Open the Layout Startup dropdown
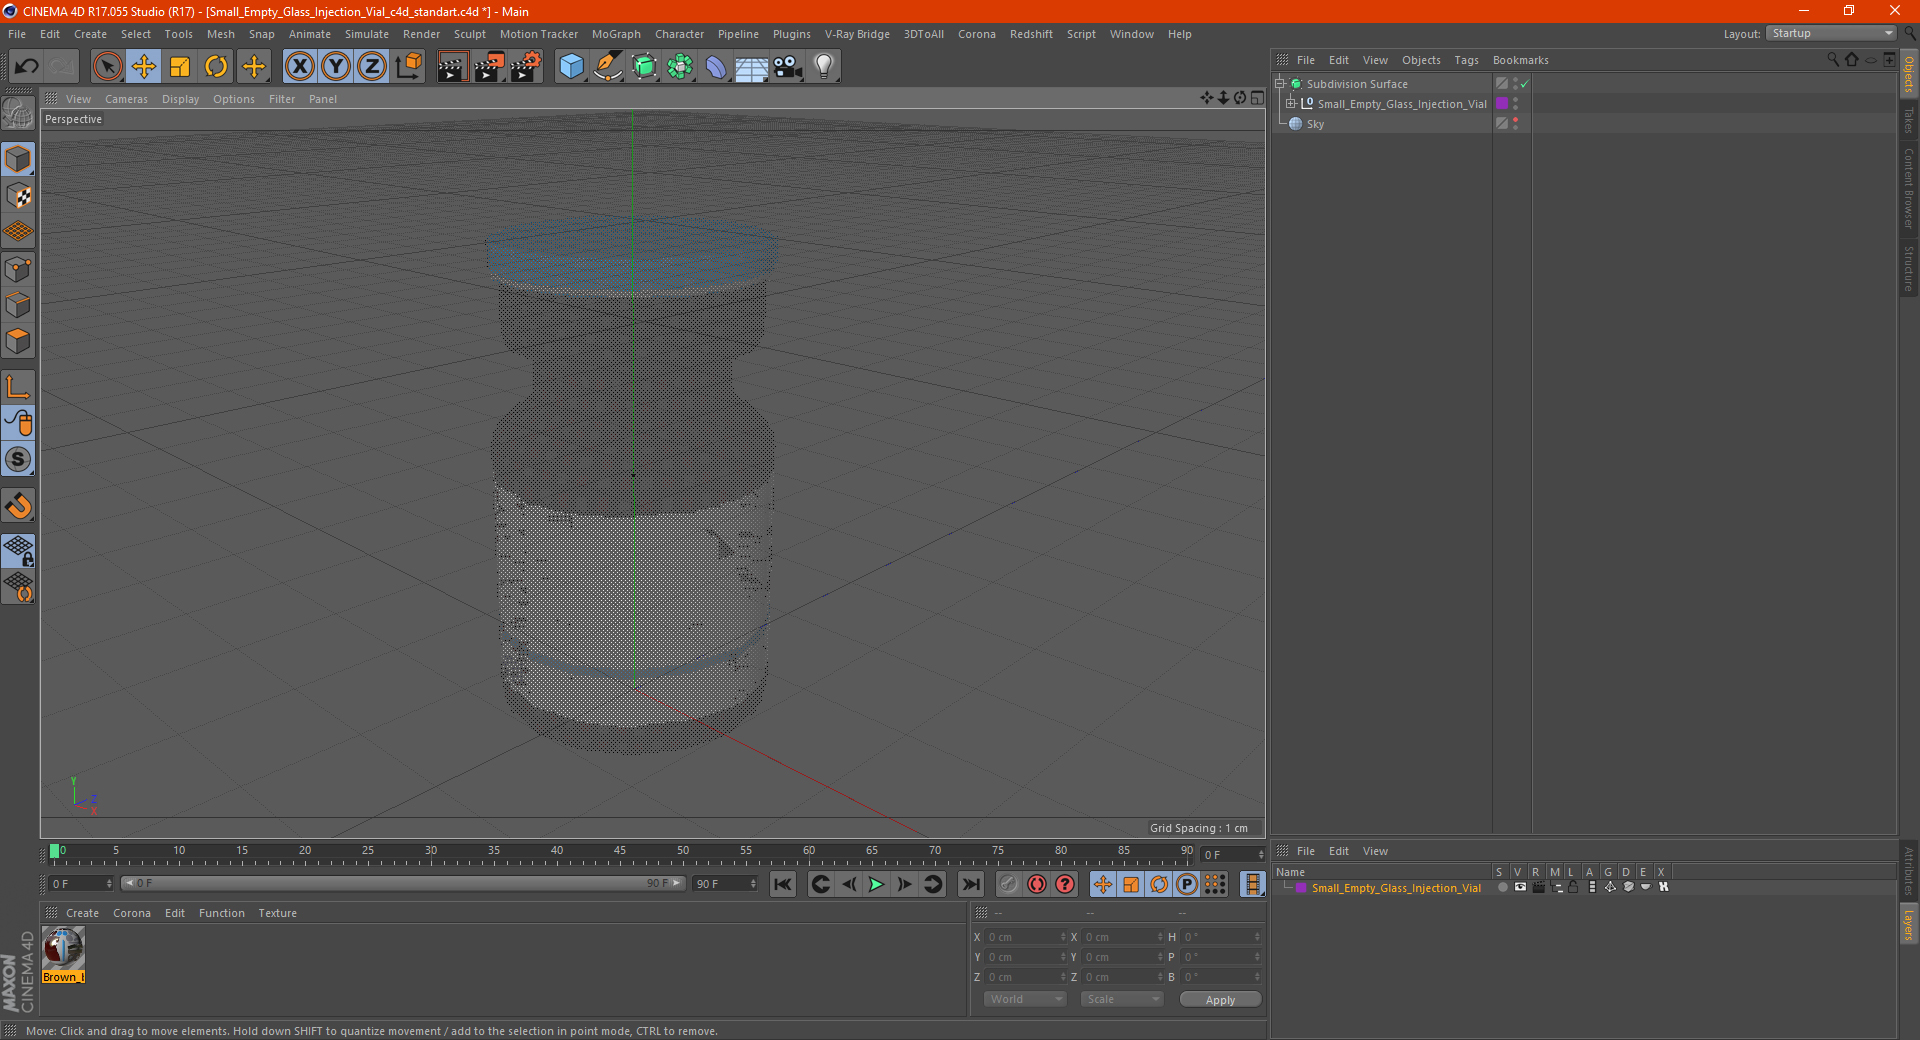Screen dimensions: 1920x1040 tap(1831, 33)
